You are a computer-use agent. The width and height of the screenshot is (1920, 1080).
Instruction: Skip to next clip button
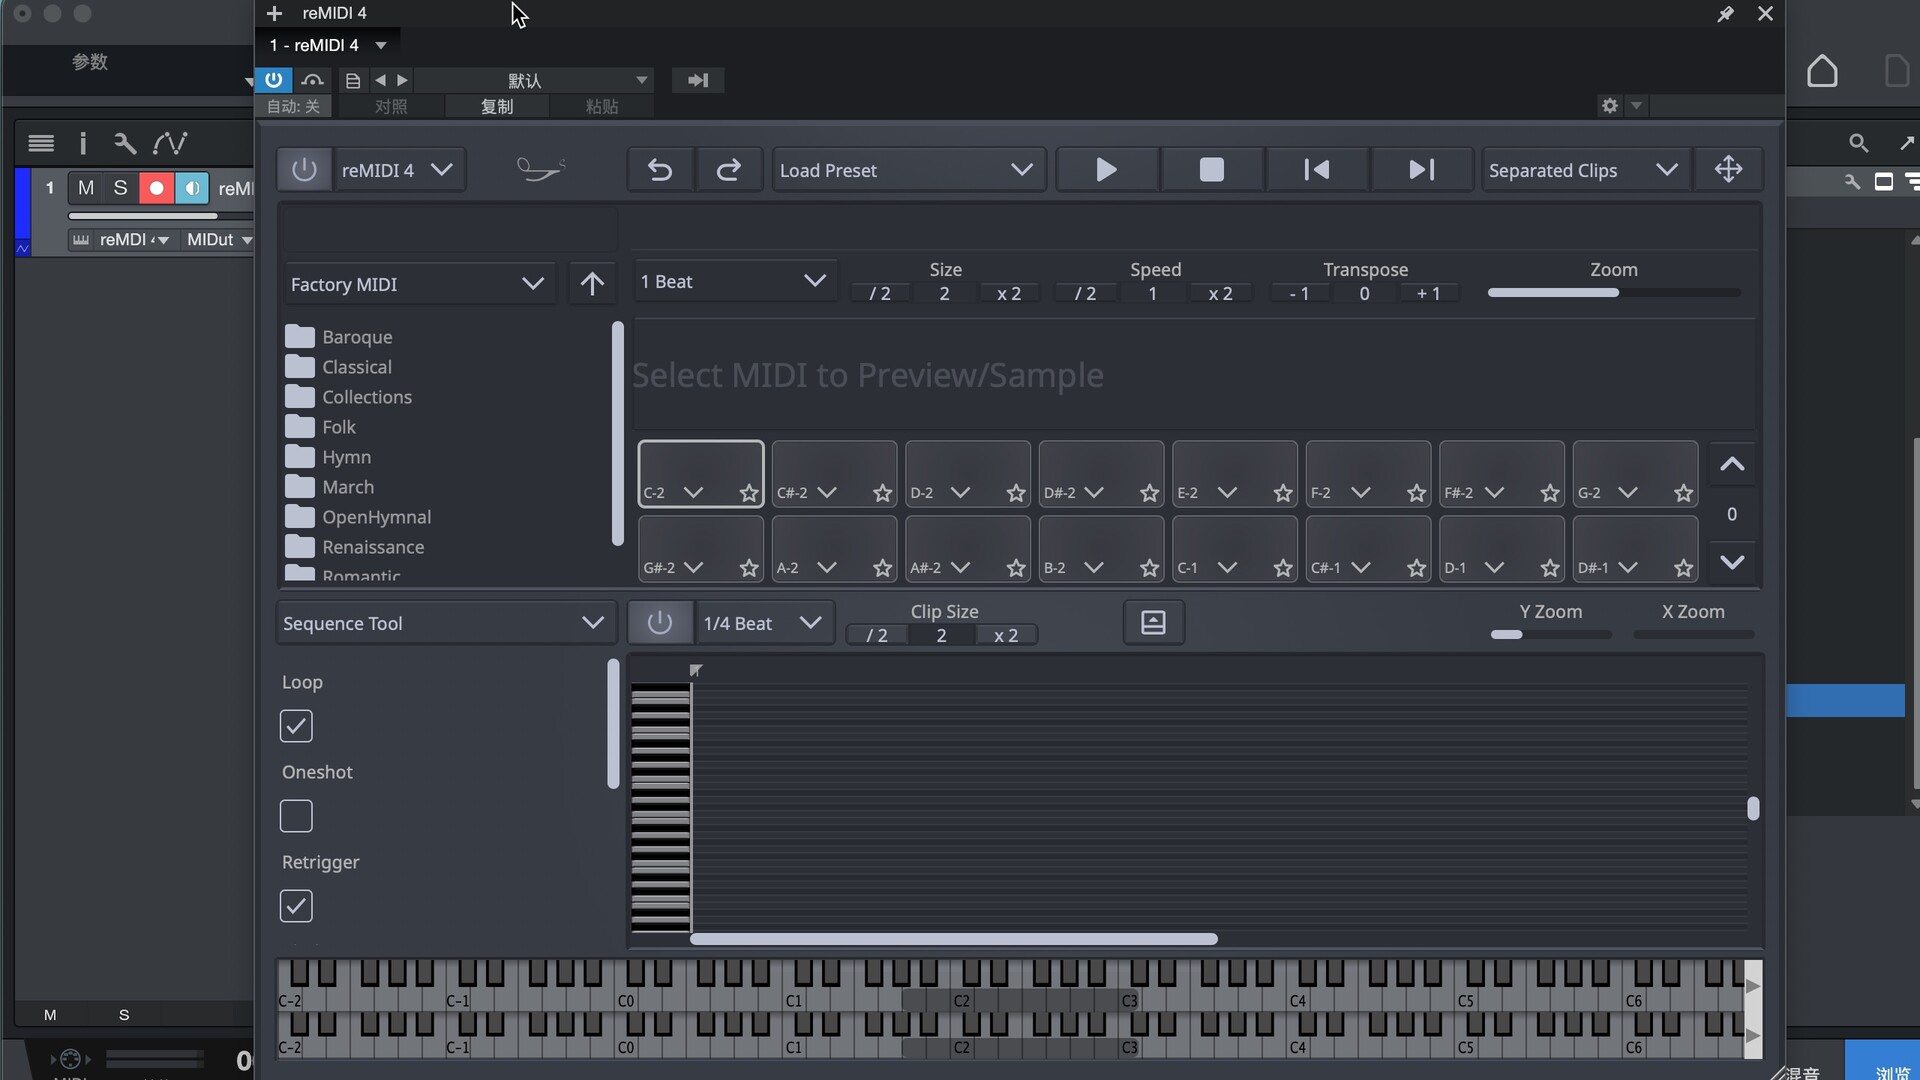tap(1421, 170)
